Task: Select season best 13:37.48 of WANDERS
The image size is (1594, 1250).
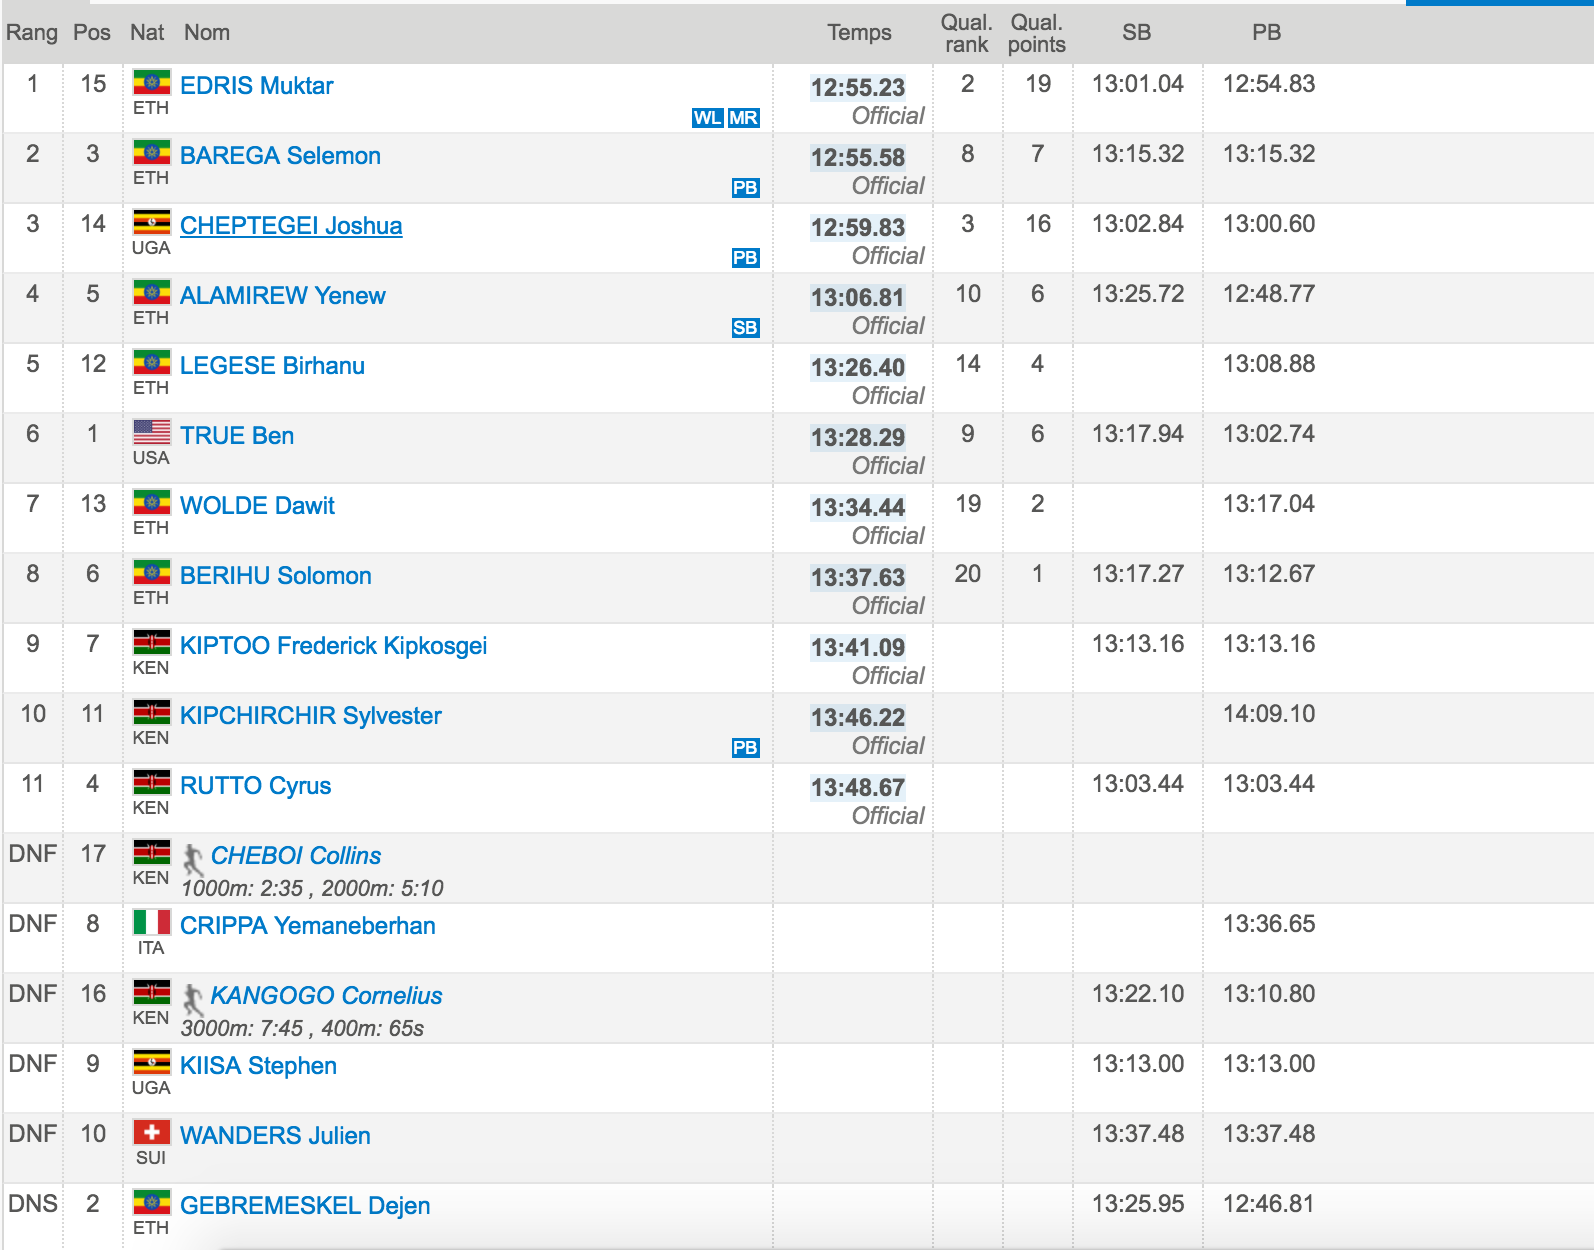Action: click(x=1138, y=1134)
